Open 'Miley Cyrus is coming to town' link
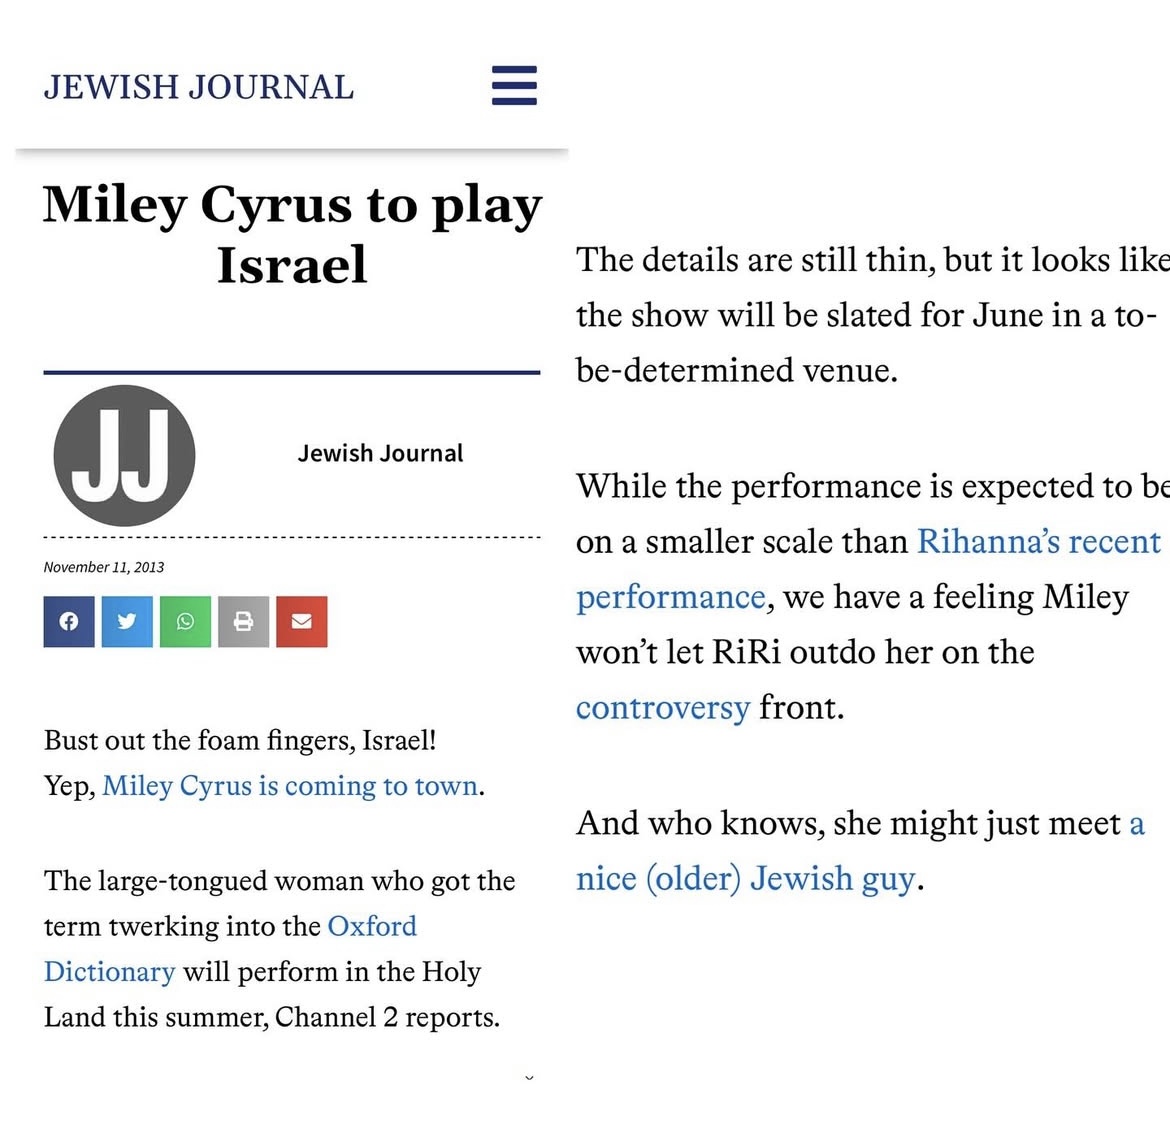 point(290,786)
